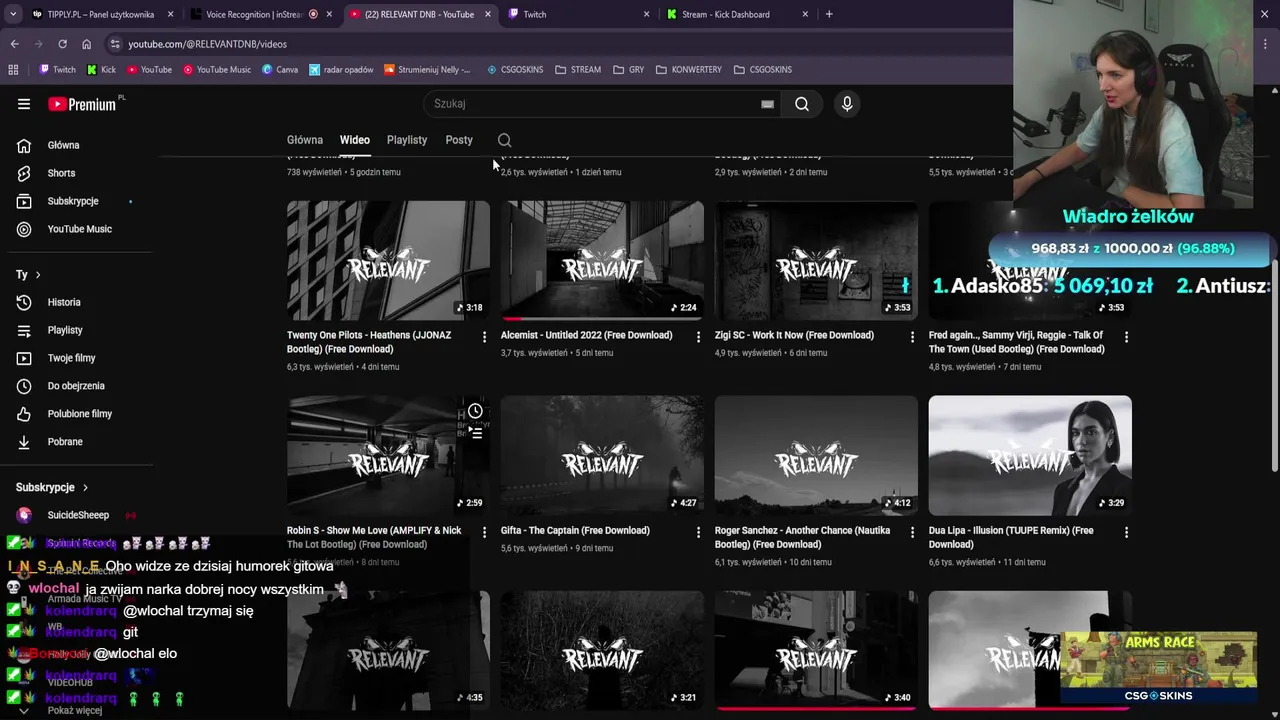Viewport: 1280px width, 720px height.
Task: Switch to the Playlisty channel tab
Action: coord(407,140)
